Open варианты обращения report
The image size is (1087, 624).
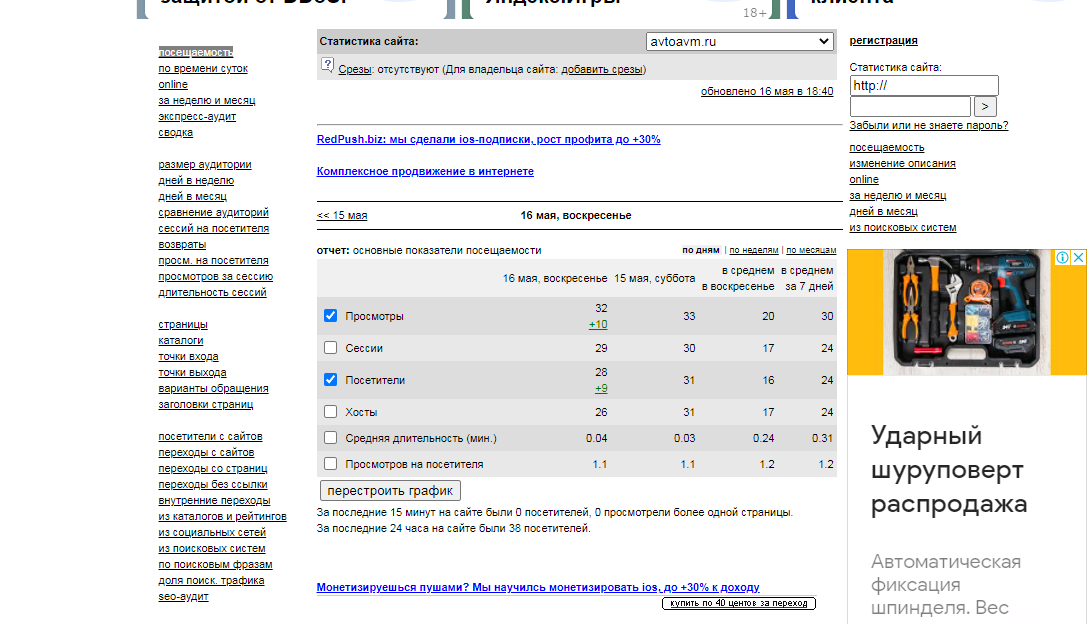213,388
